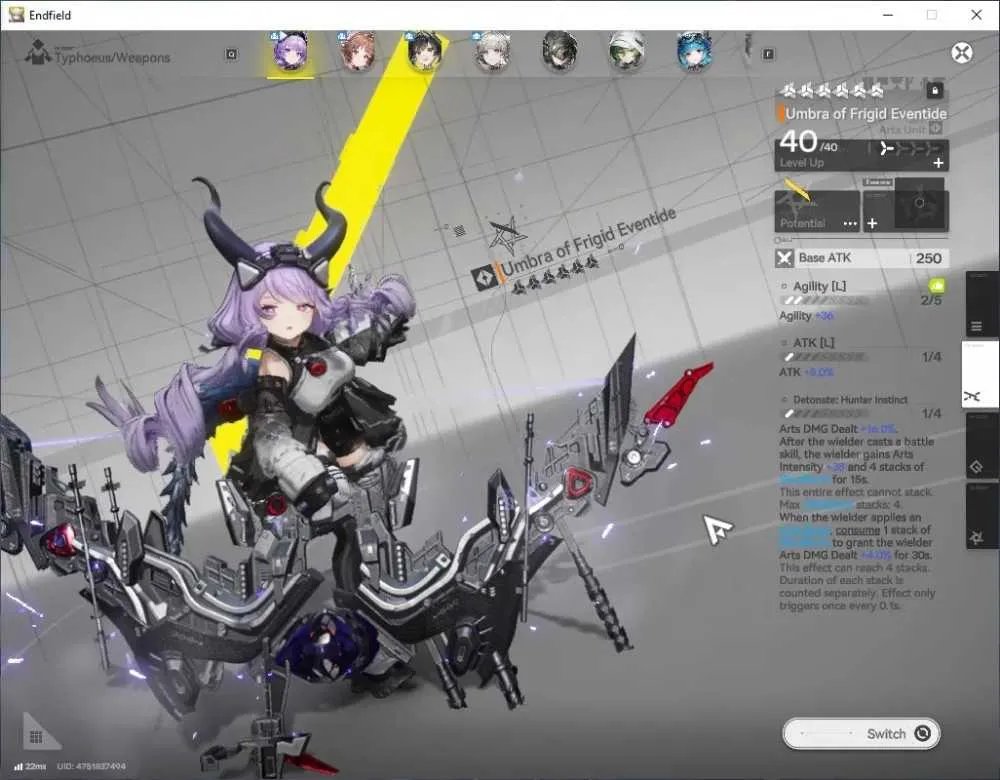Click the Base ATK value 250
The image size is (1000, 780).
(929, 258)
